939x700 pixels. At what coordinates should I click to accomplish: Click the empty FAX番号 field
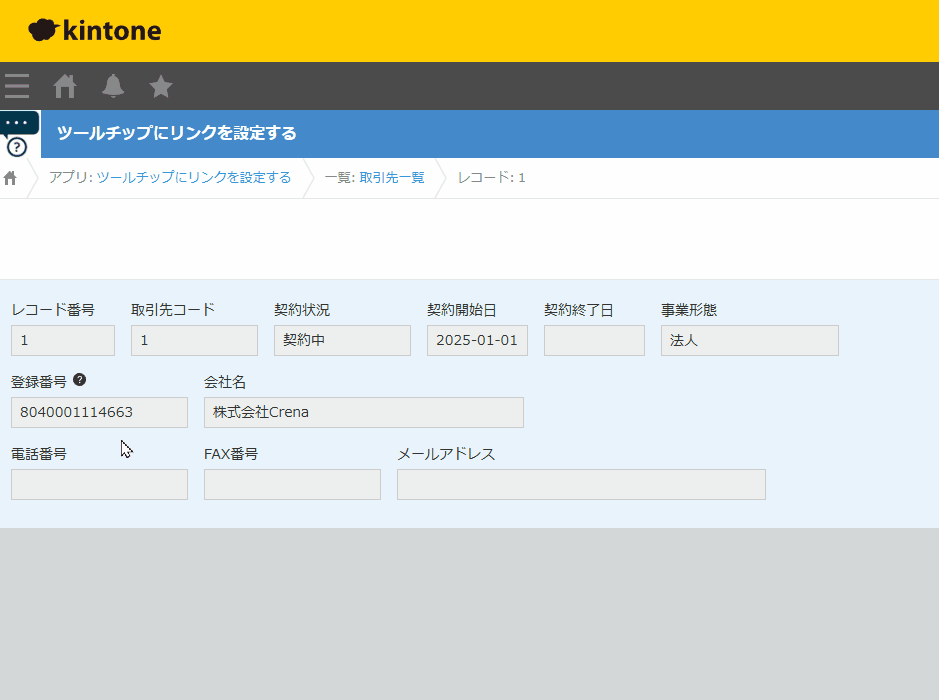292,484
